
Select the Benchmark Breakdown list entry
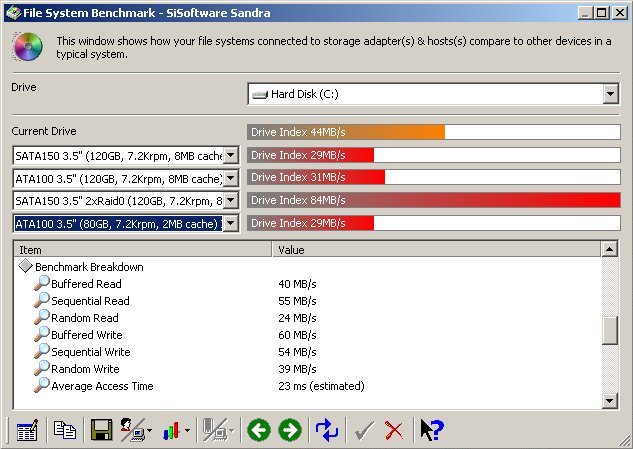point(88,267)
